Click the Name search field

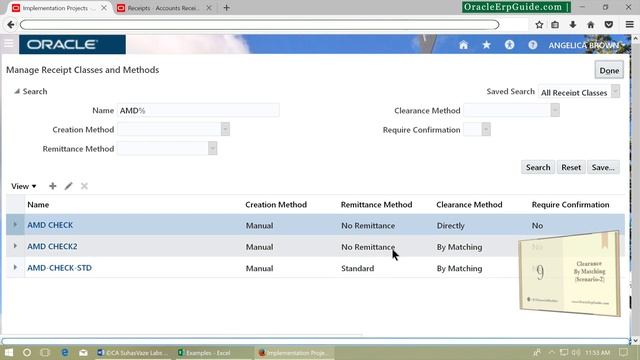point(198,110)
